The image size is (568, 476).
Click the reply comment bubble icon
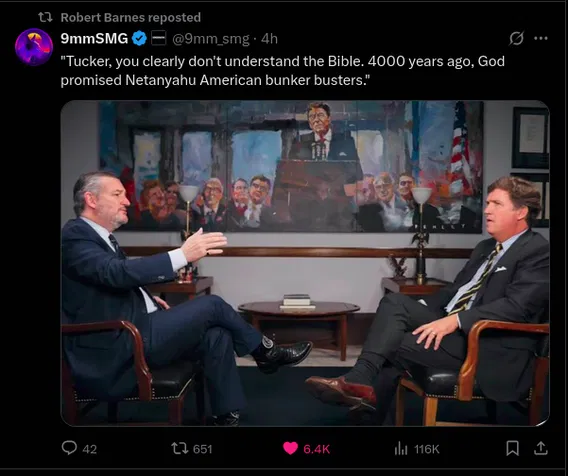69,448
